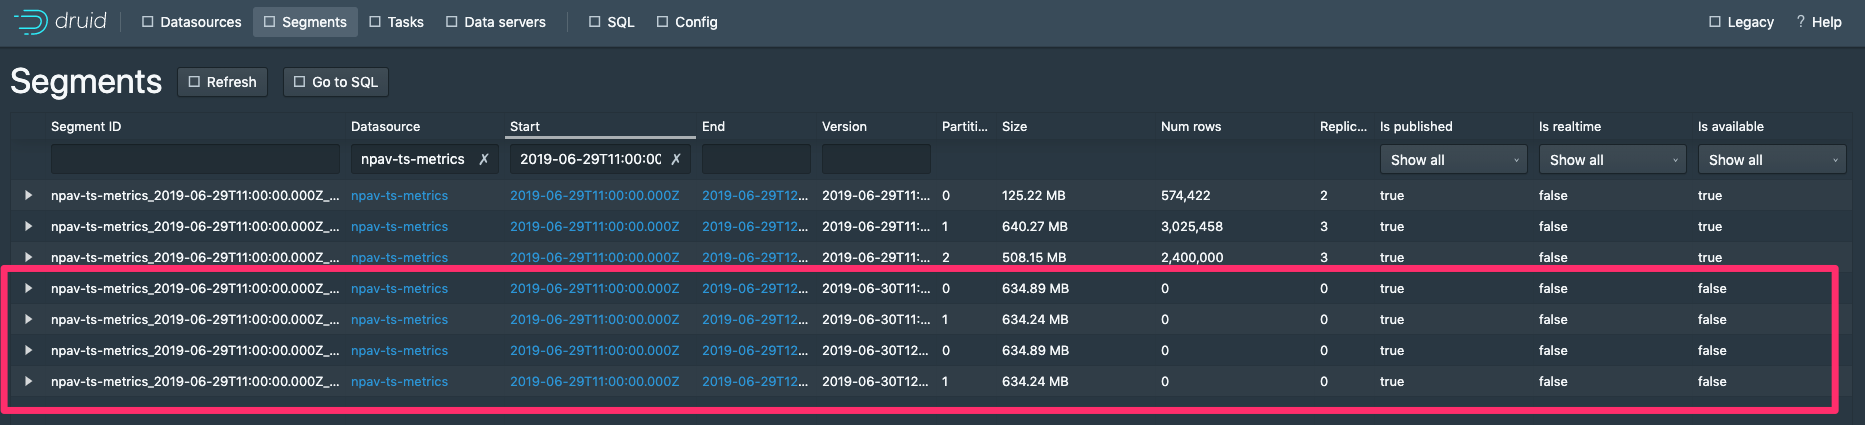
Task: Click the Segments page heading
Action: [x=86, y=81]
